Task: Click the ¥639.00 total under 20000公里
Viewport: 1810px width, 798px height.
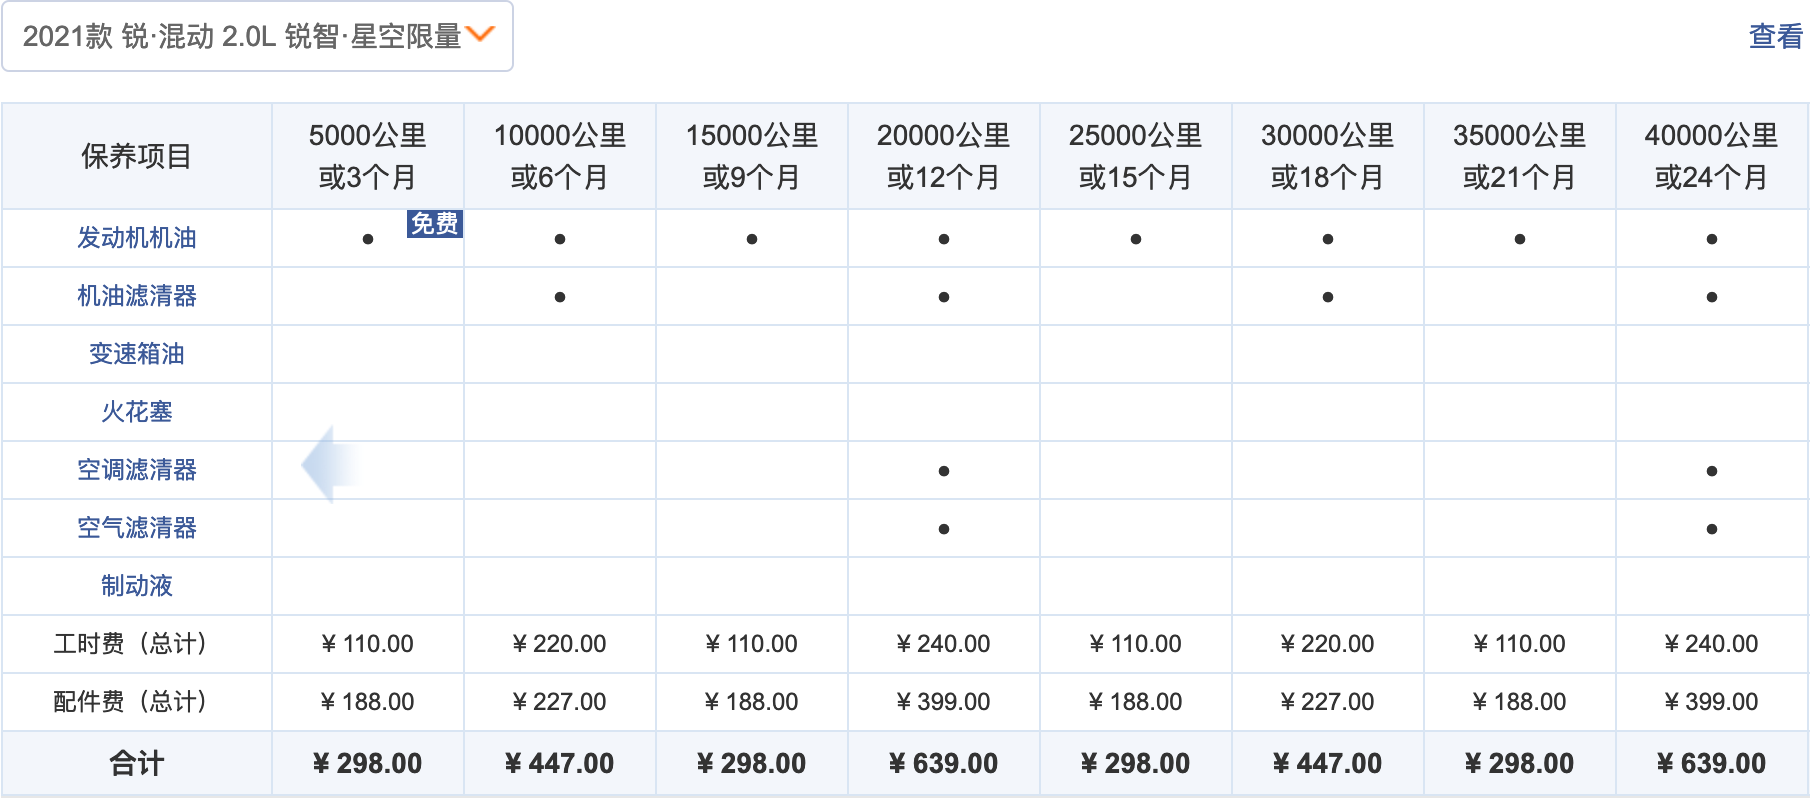Action: [943, 764]
